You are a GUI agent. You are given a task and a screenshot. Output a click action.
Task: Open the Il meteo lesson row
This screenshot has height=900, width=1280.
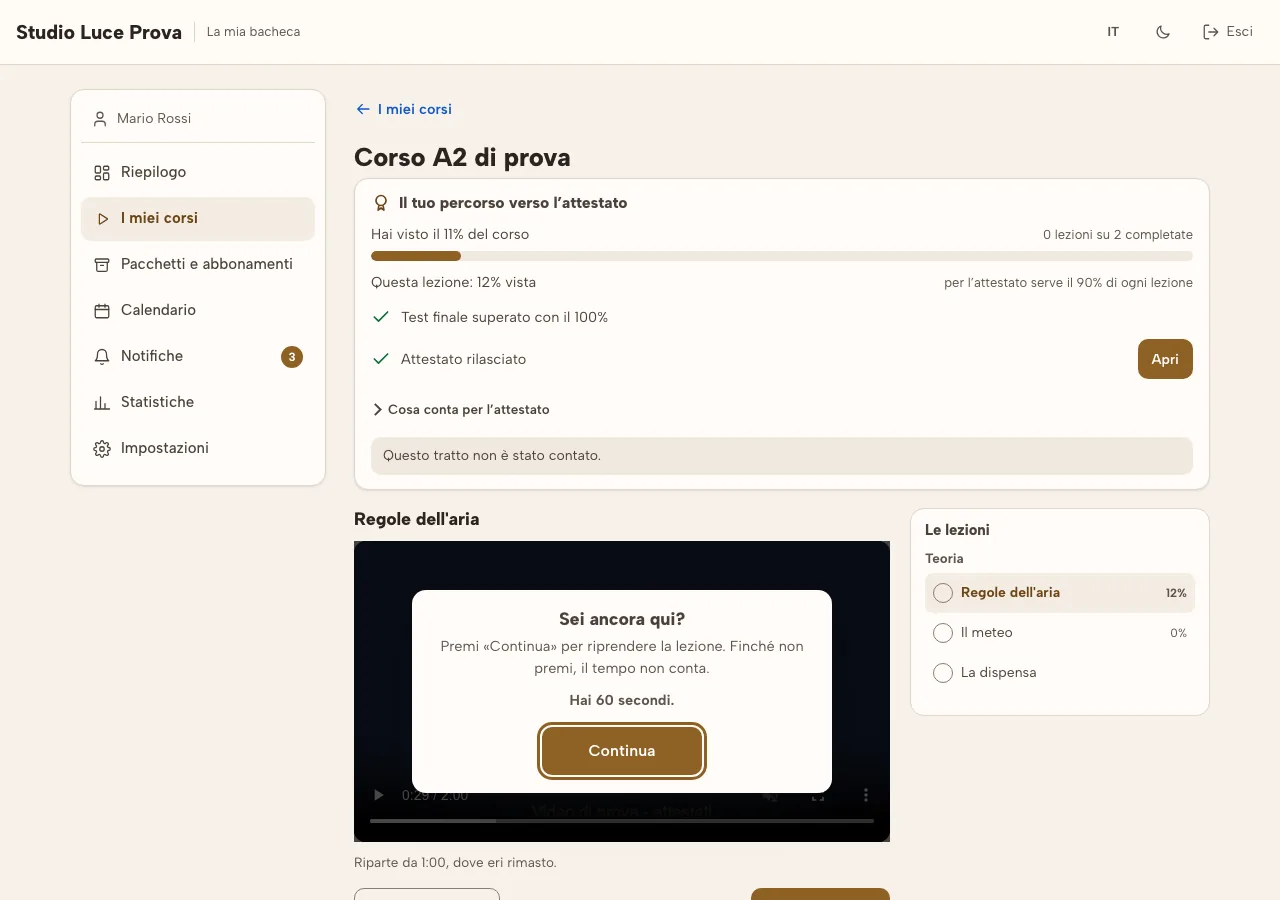[1060, 633]
